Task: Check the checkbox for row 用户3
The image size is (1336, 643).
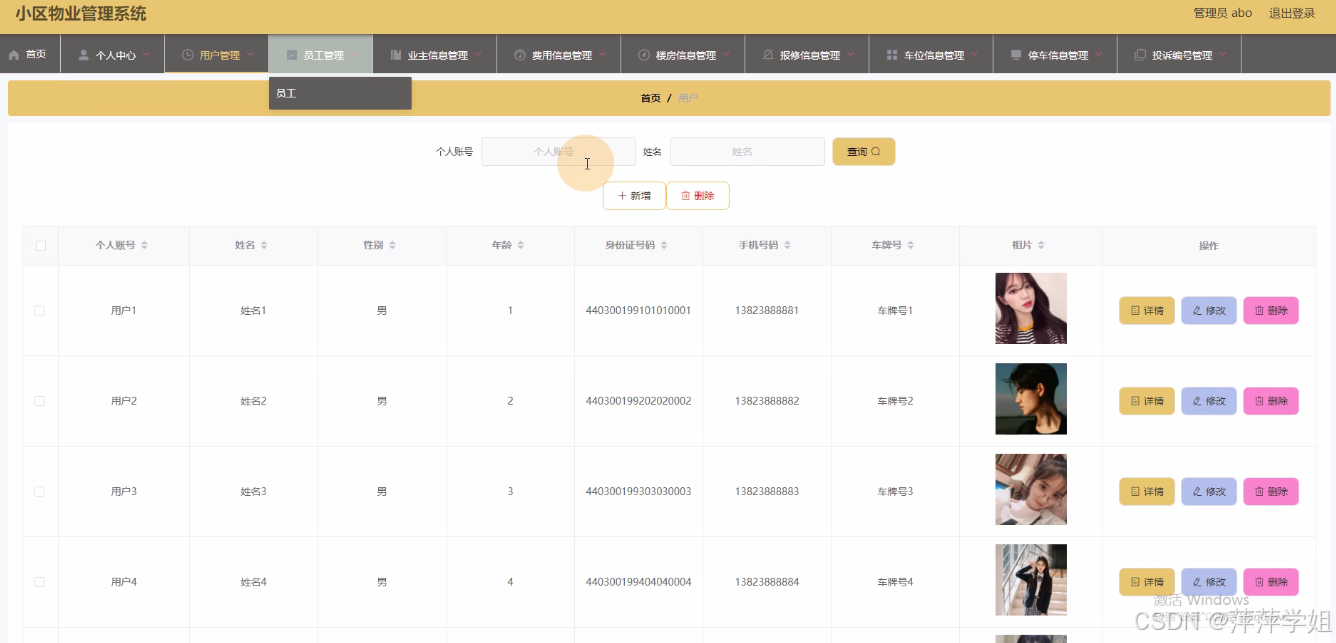Action: coord(40,492)
